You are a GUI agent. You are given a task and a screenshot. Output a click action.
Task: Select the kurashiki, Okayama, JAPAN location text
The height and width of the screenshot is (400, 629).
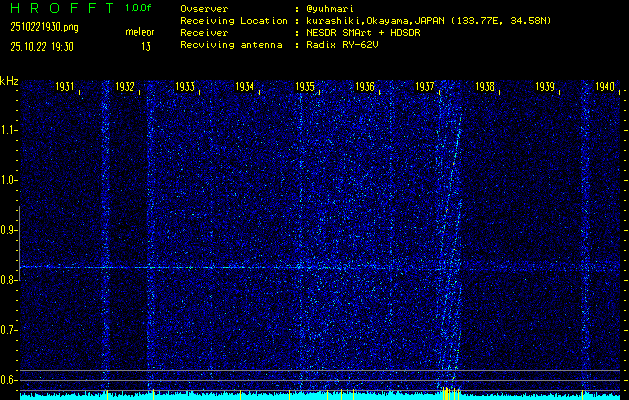428,21
